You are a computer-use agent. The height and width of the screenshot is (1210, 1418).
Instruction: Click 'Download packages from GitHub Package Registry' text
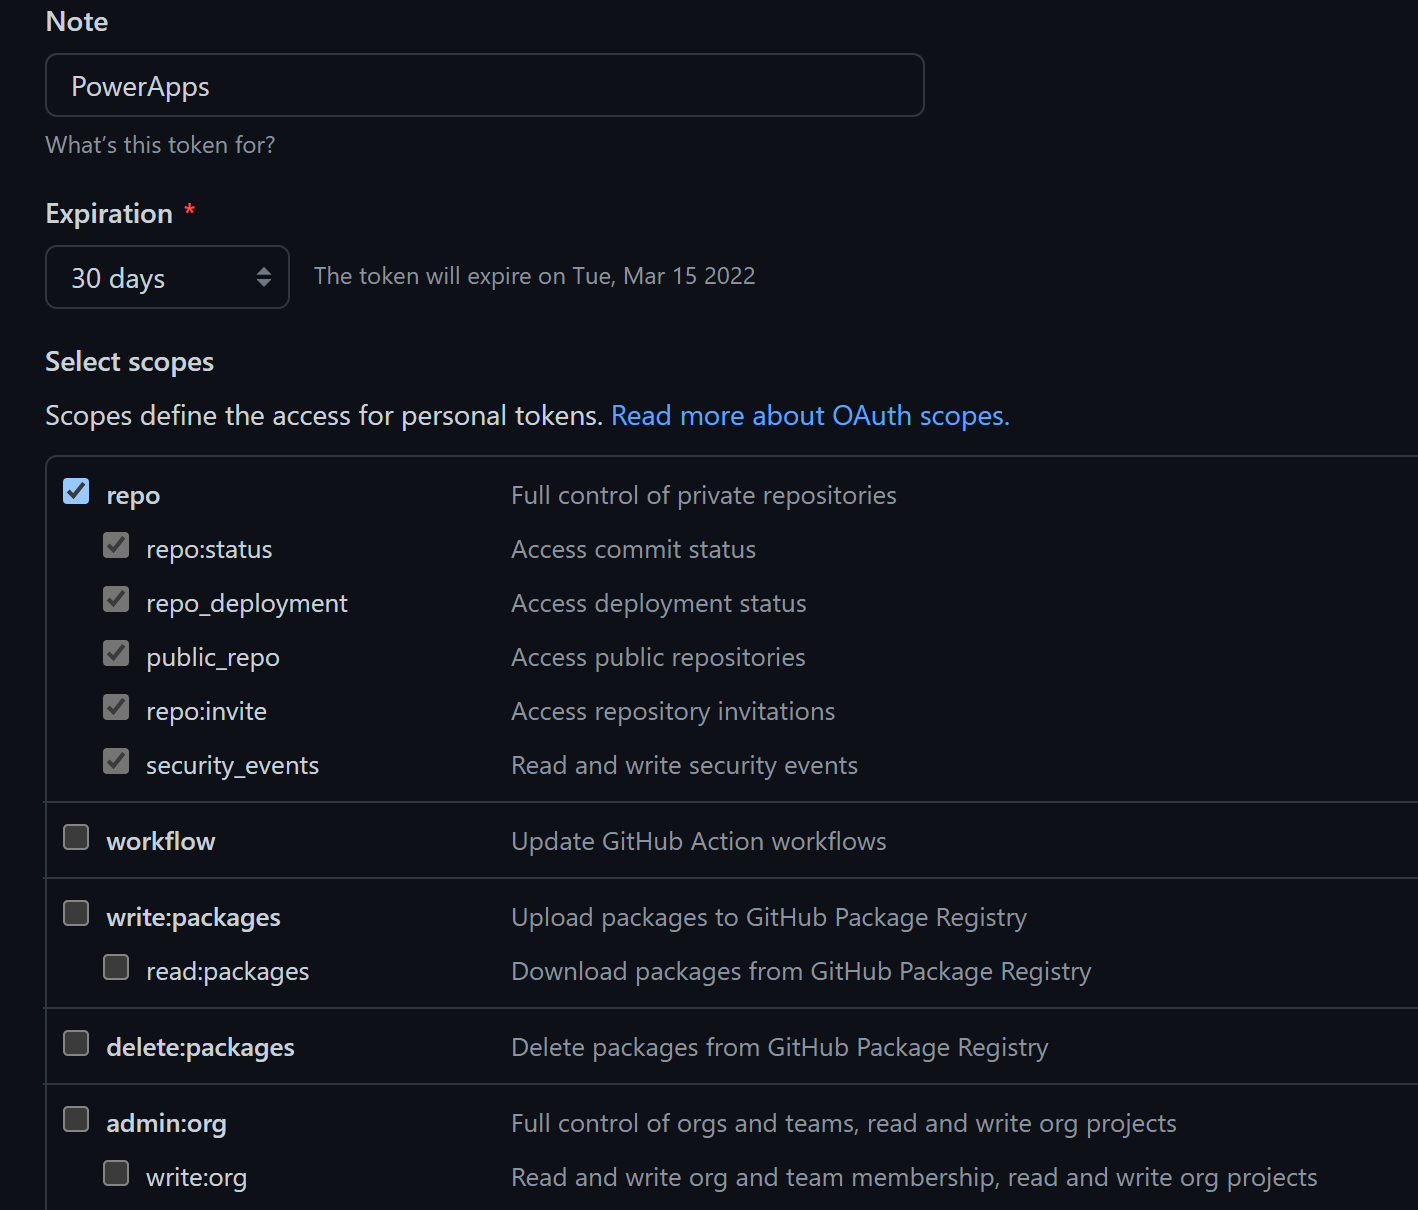(x=801, y=972)
